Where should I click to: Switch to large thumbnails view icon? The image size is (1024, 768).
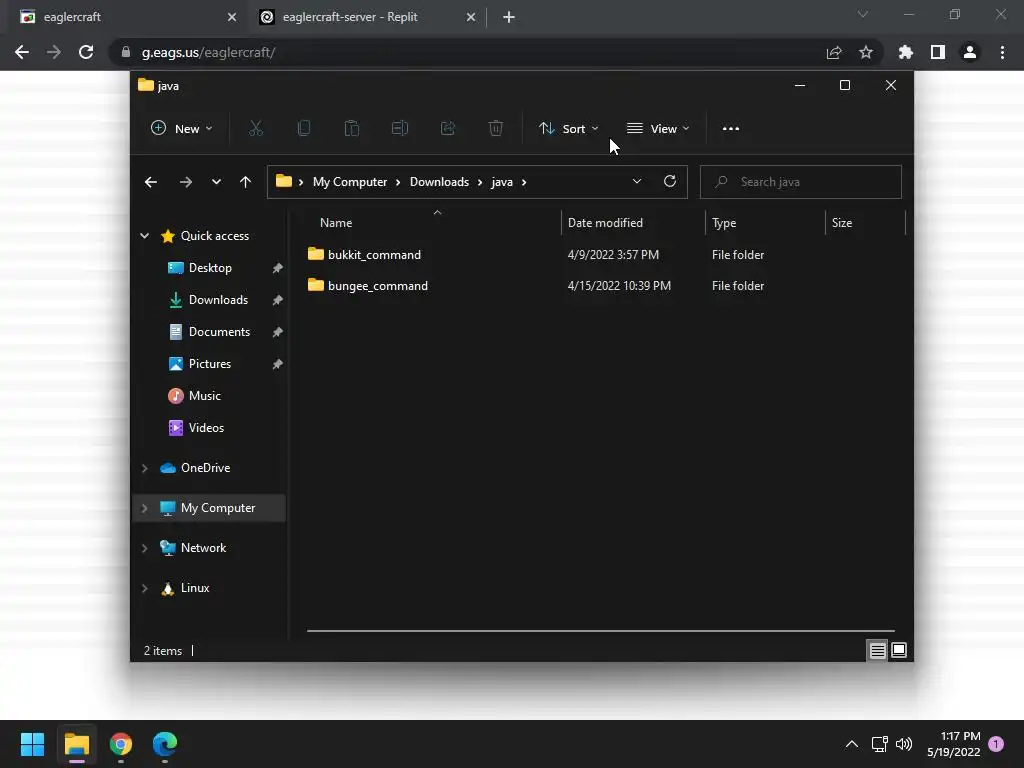[899, 650]
